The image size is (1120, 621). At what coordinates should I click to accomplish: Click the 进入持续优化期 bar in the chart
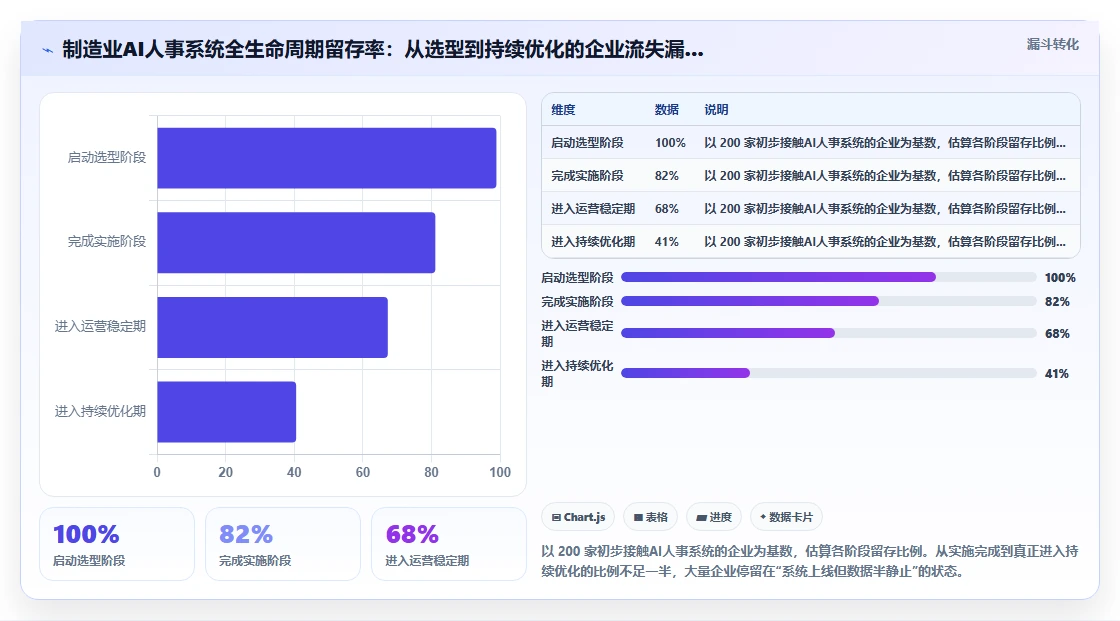pyautogui.click(x=226, y=412)
